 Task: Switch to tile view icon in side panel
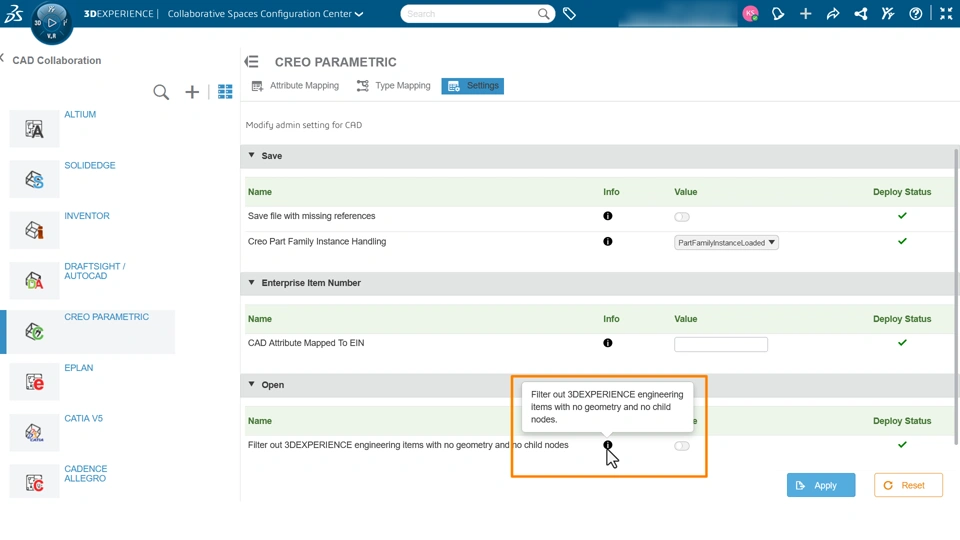pos(225,92)
